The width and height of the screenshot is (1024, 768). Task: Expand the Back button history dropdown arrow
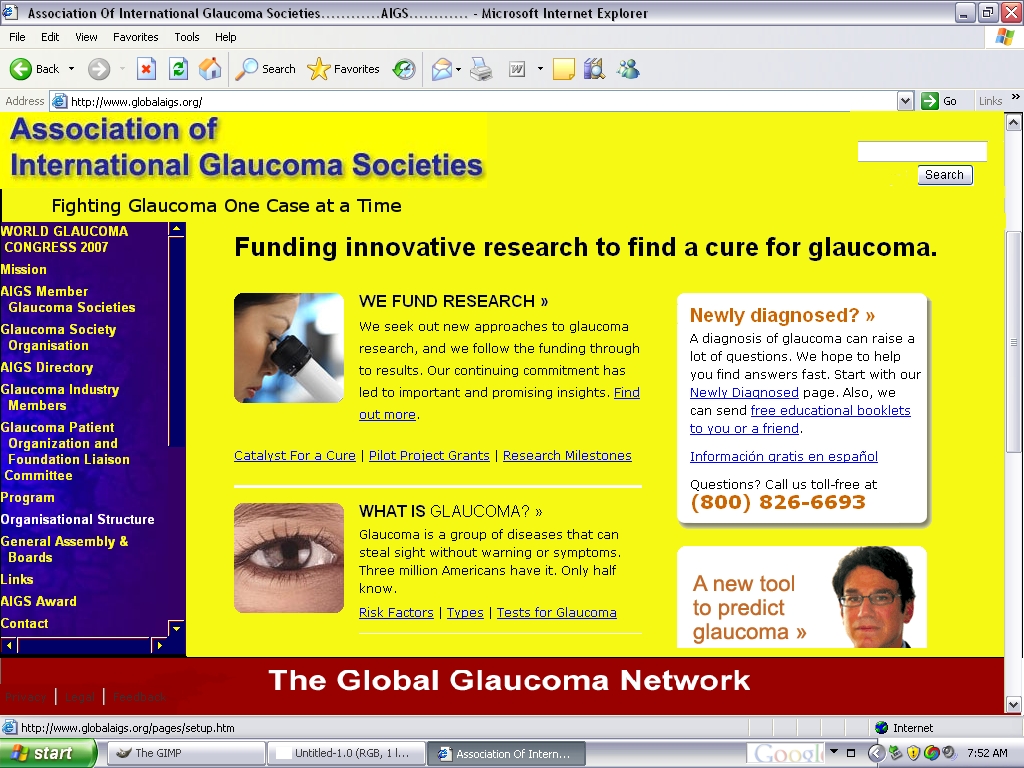tap(71, 69)
